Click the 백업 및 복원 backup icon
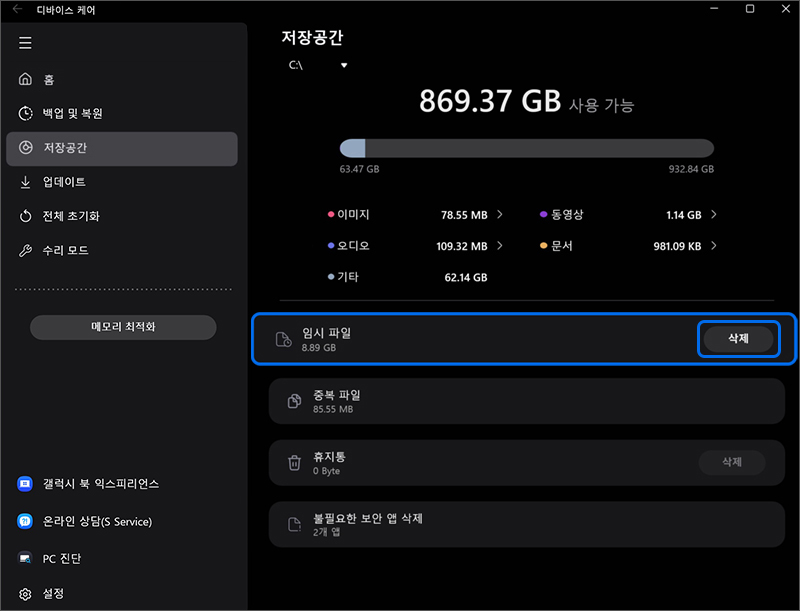800x611 pixels. [x=25, y=113]
